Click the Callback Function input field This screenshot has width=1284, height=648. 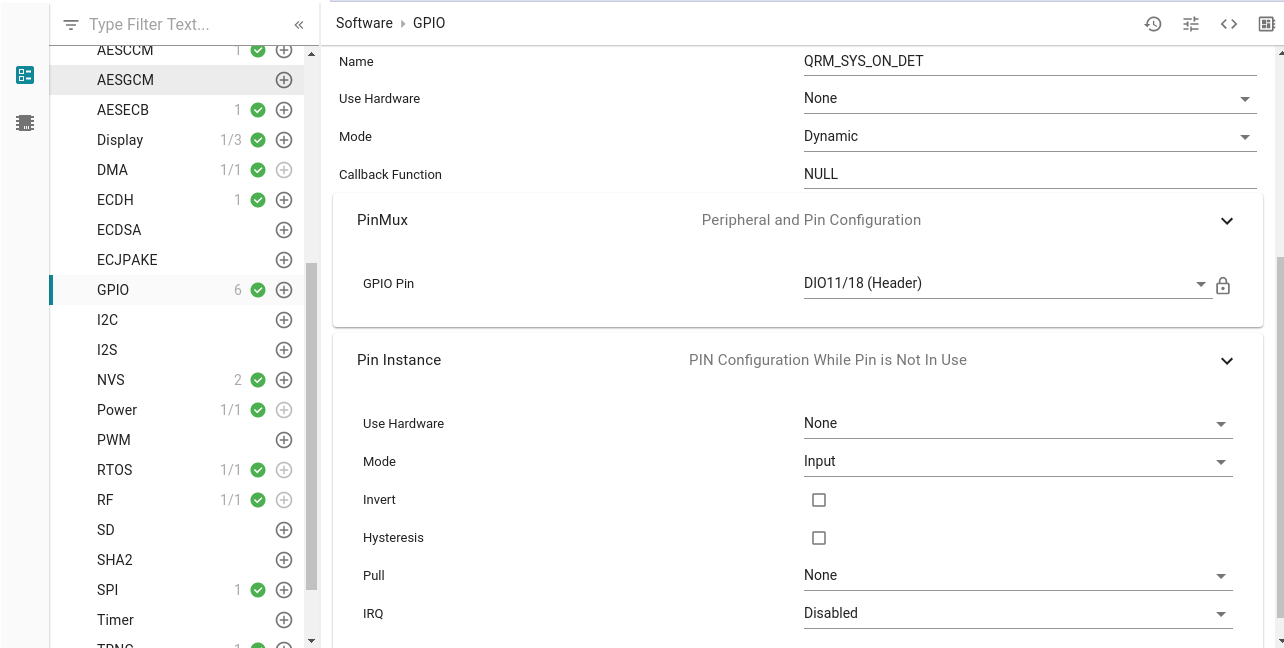tap(1029, 174)
